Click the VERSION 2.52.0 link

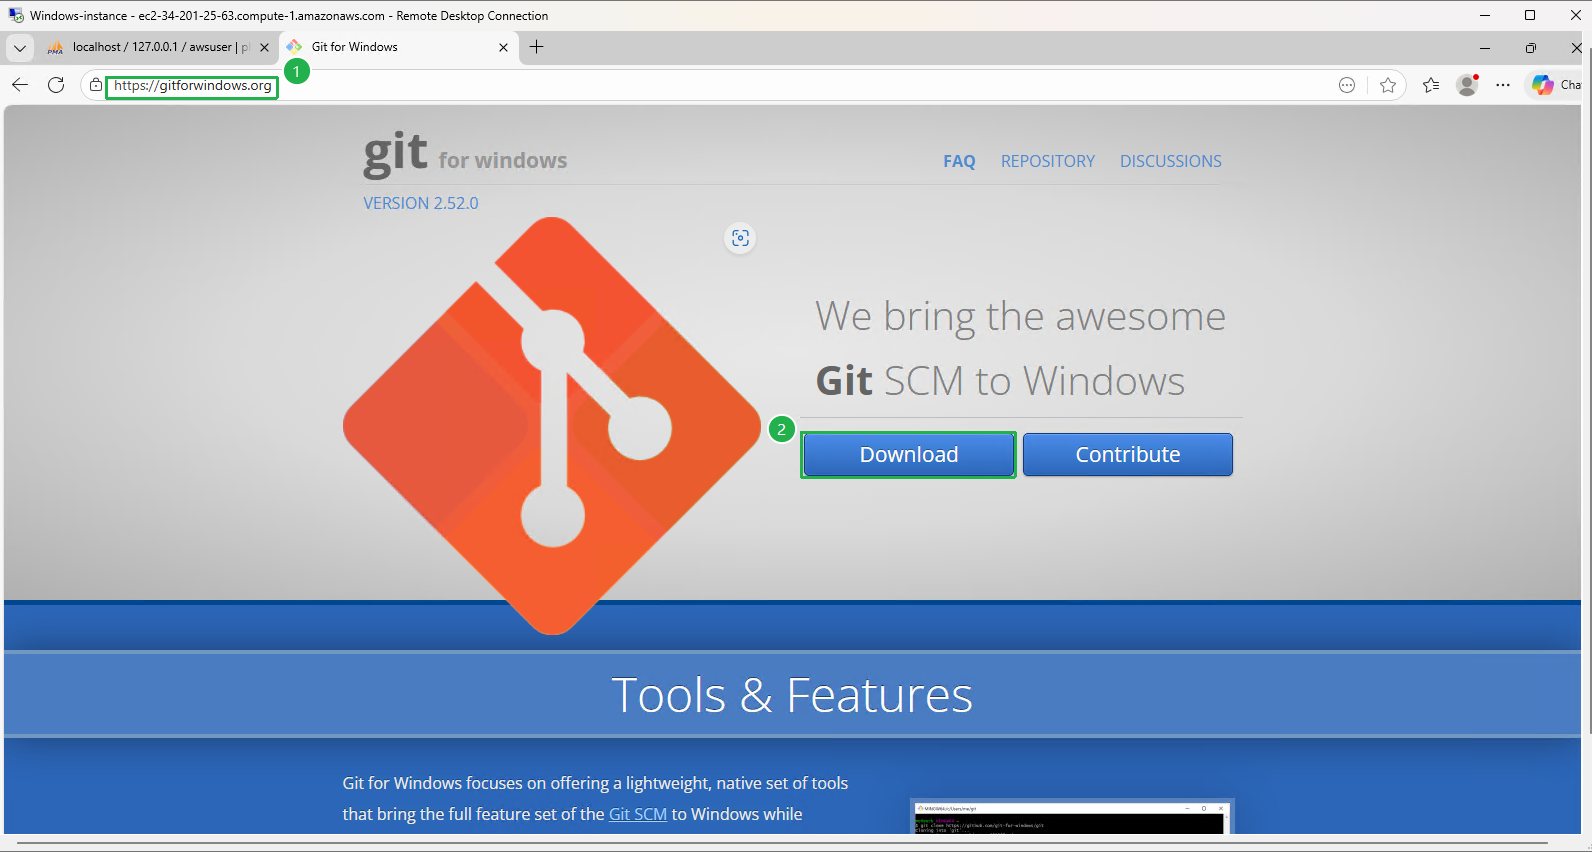pos(421,203)
